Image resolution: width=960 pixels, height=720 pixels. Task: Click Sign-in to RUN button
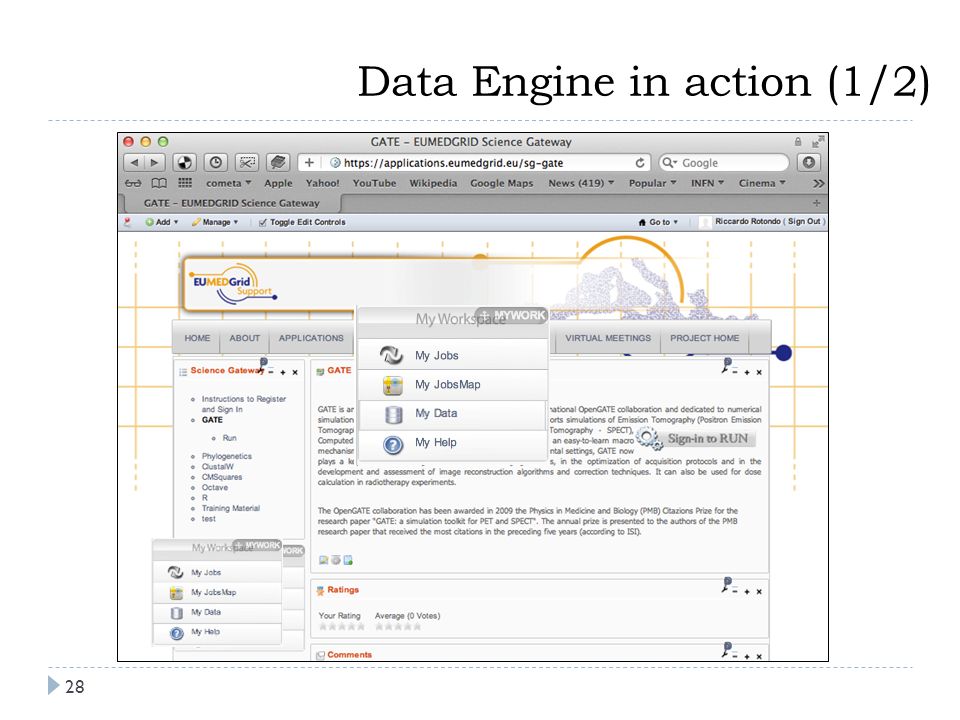[696, 438]
